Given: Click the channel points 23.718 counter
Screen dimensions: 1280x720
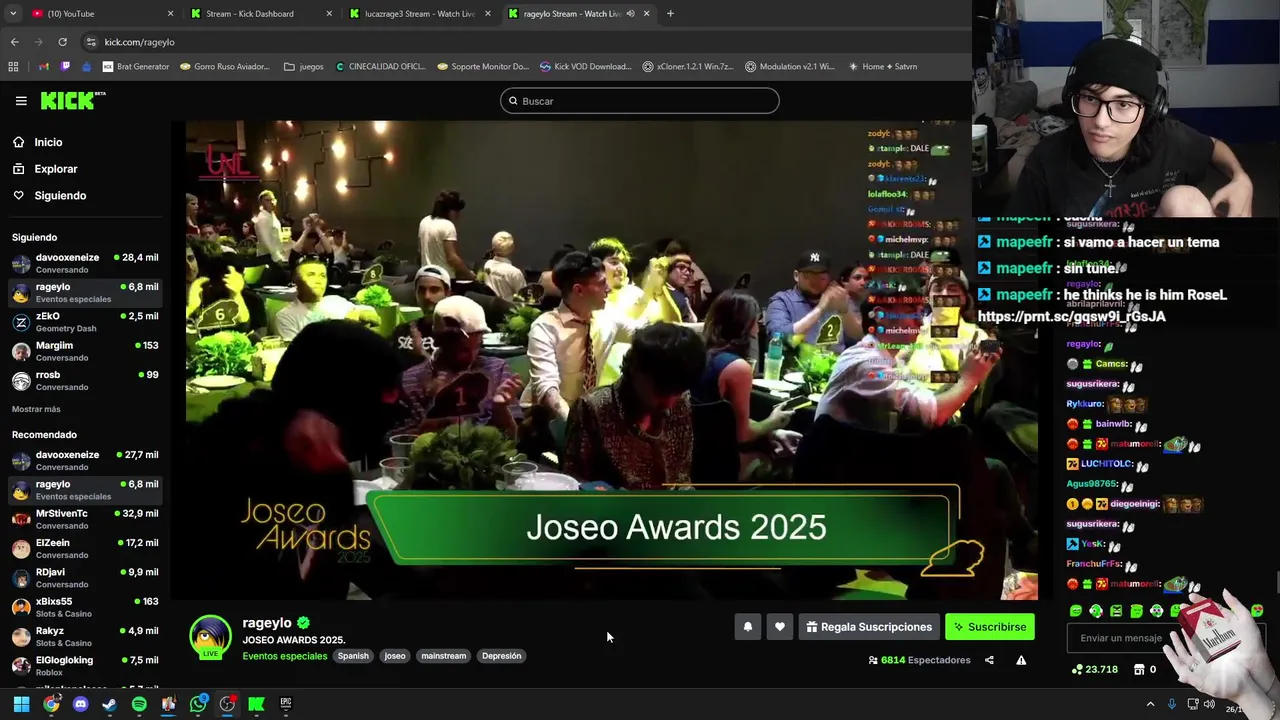Looking at the screenshot, I should coord(1095,670).
